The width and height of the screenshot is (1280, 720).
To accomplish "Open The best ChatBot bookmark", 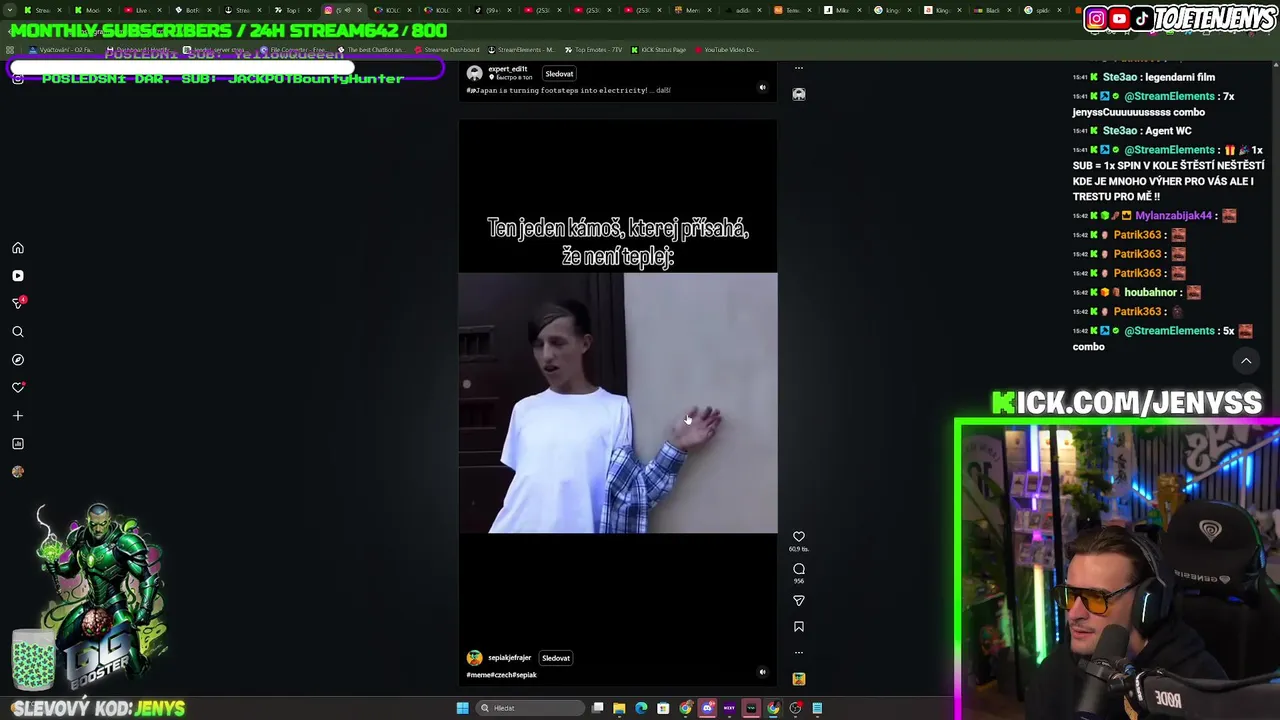I will (372, 50).
